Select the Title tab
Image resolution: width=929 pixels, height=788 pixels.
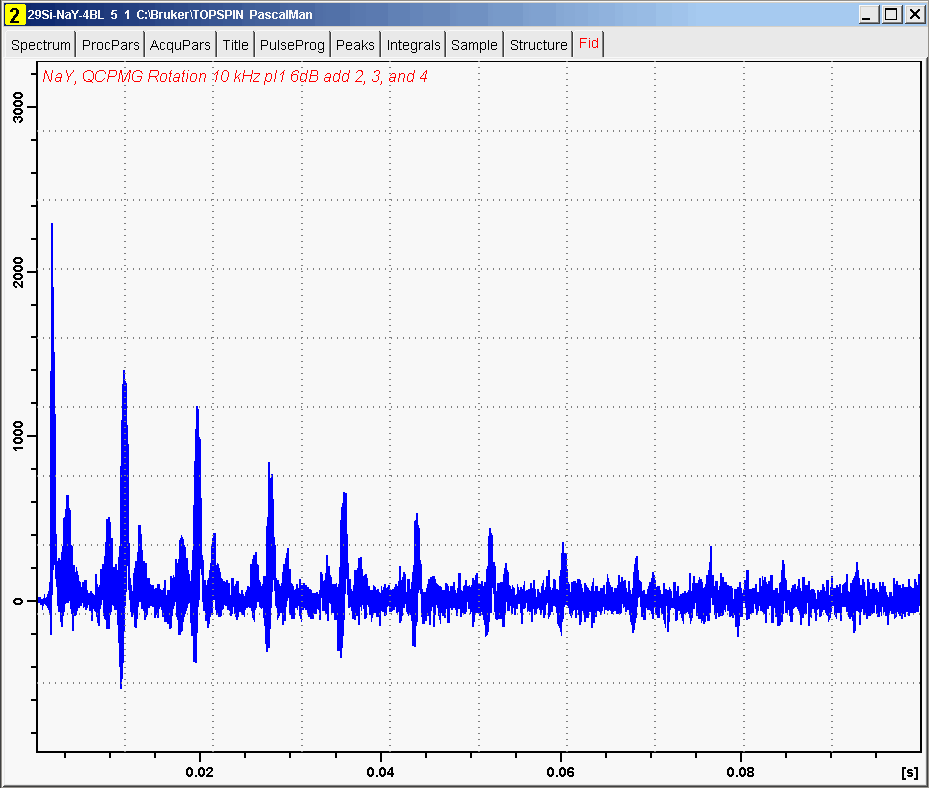[236, 45]
